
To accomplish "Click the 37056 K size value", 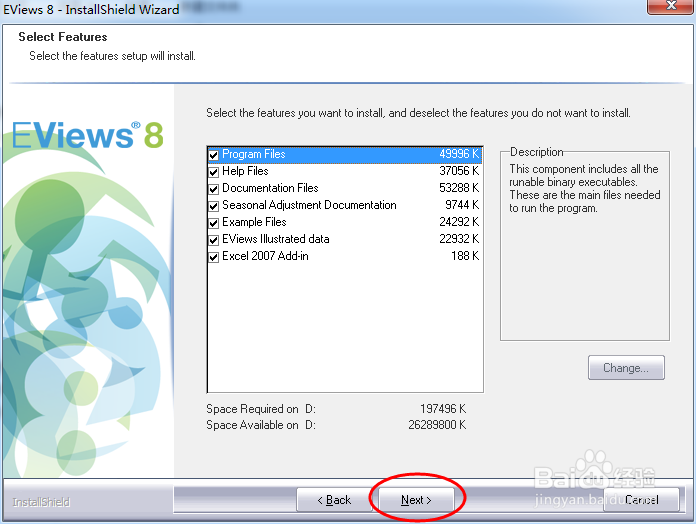I will coord(459,171).
